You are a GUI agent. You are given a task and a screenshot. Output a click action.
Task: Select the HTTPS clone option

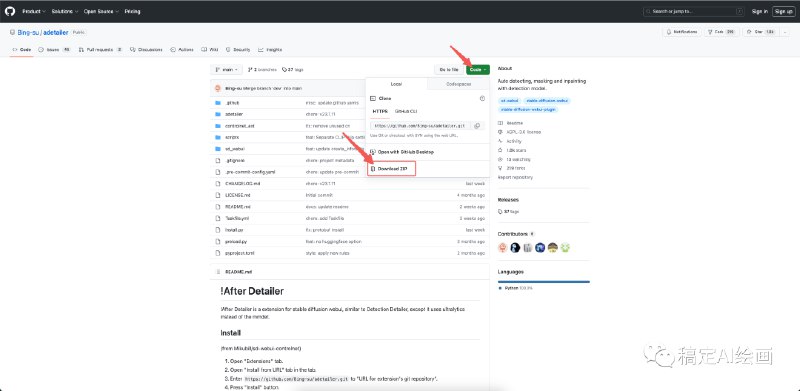(380, 111)
